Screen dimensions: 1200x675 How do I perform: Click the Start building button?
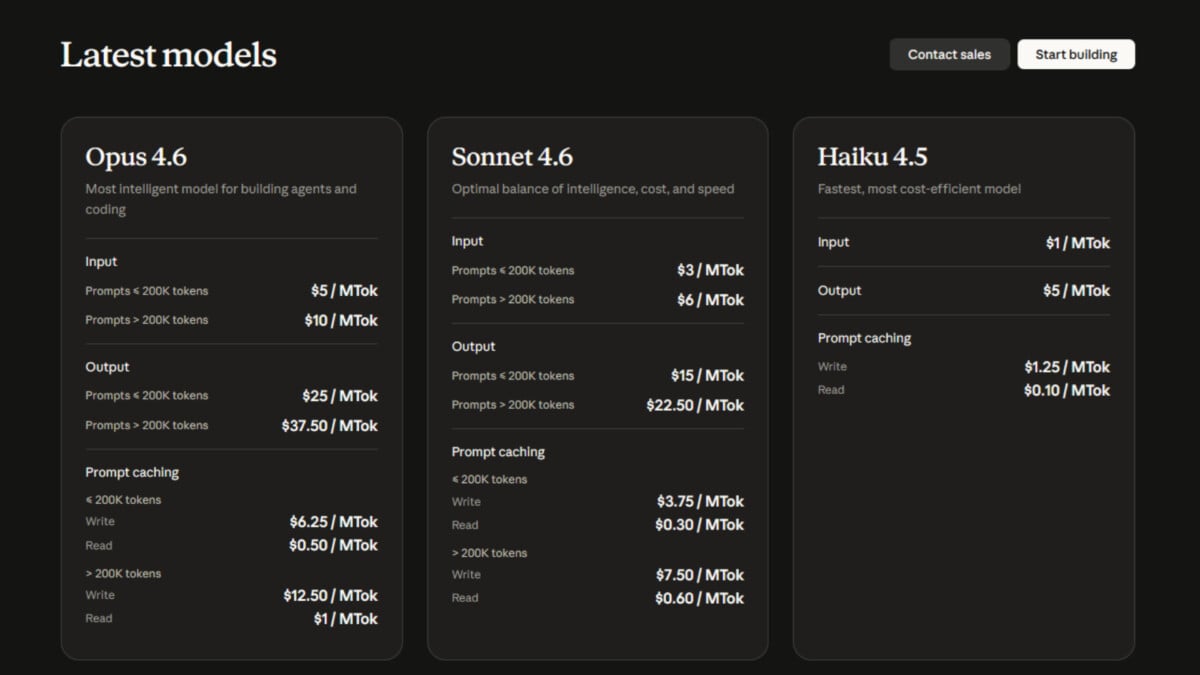pyautogui.click(x=1076, y=55)
